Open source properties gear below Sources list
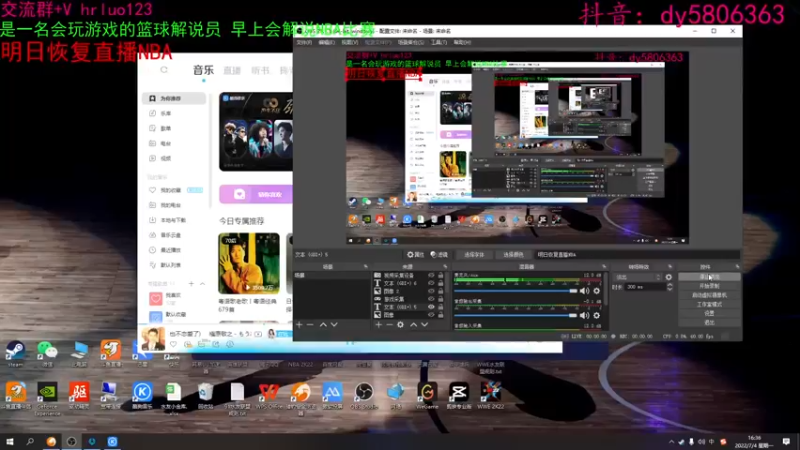 [401, 324]
